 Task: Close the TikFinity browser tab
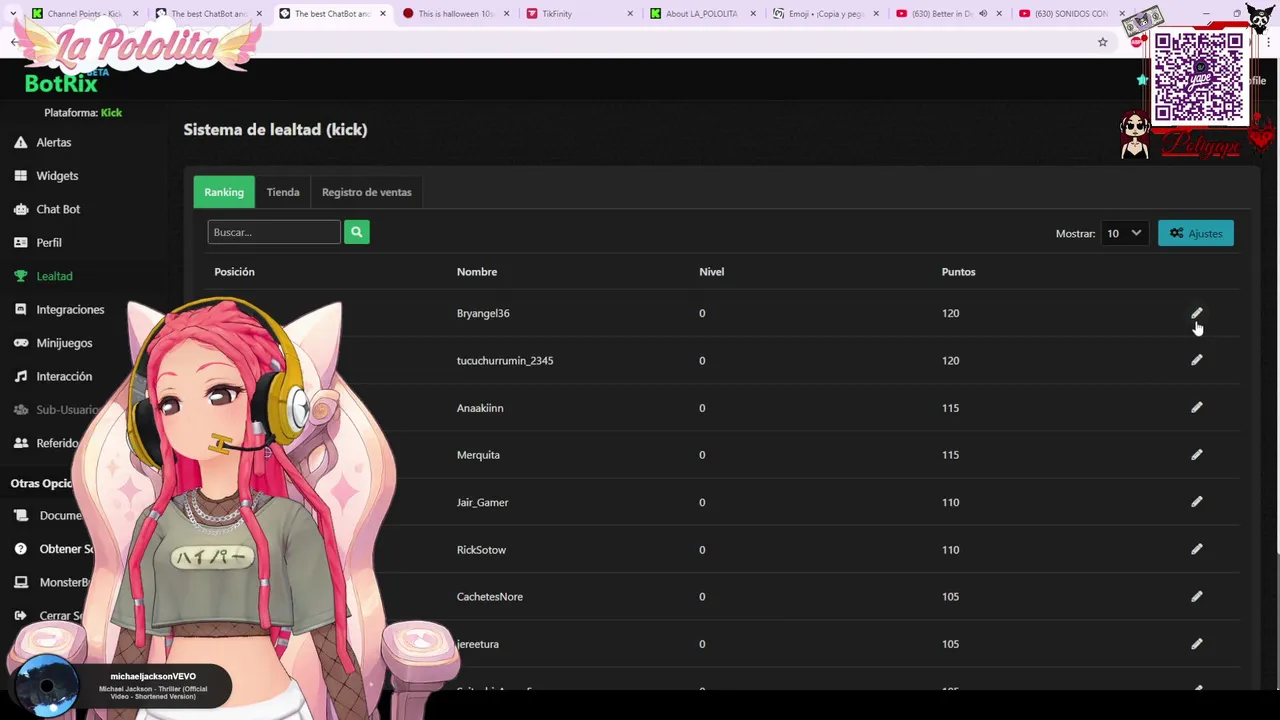[630, 14]
